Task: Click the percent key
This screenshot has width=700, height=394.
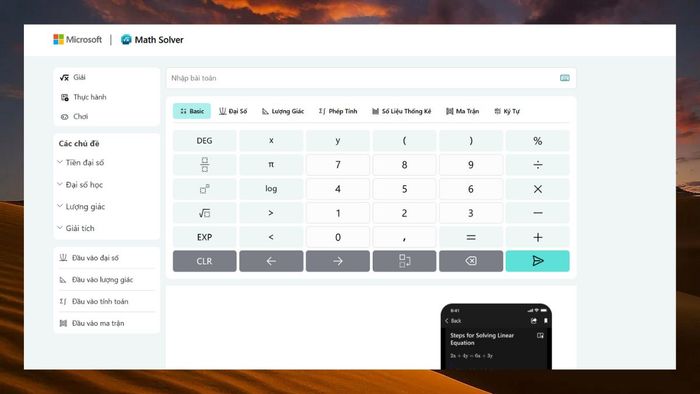Action: (538, 141)
